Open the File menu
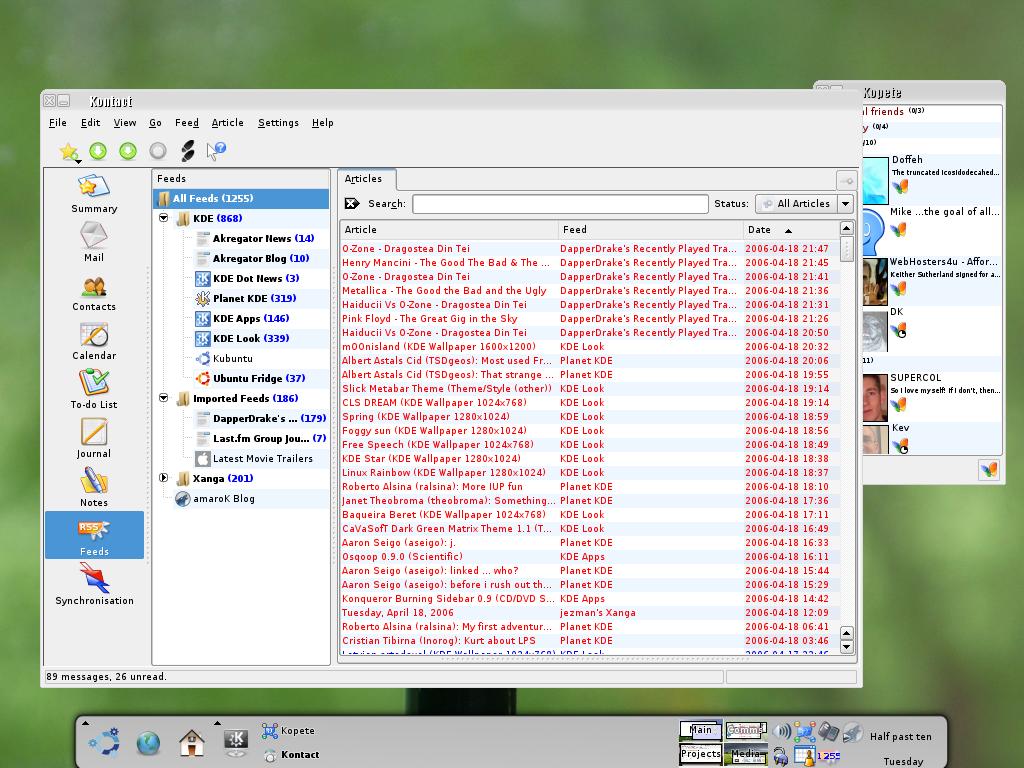 (x=57, y=123)
